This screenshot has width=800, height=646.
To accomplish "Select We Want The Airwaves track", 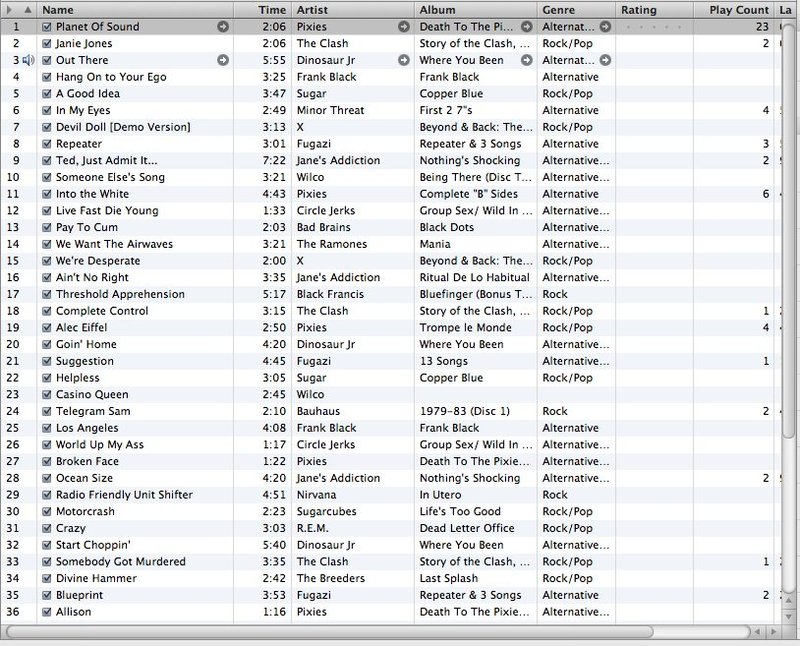I will 114,244.
